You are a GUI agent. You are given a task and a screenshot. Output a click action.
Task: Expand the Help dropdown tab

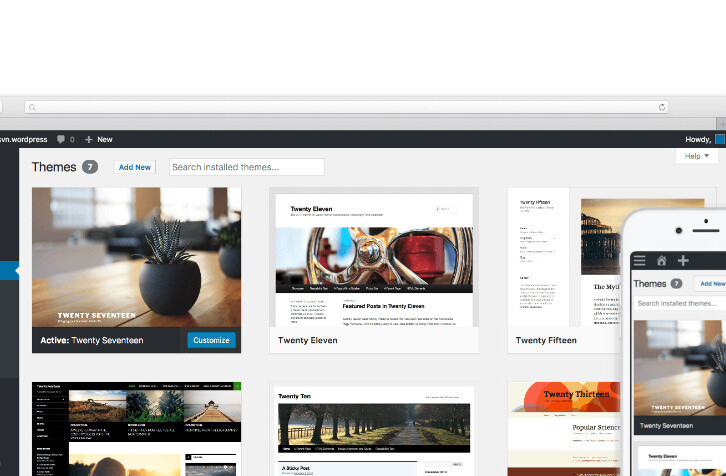(697, 156)
